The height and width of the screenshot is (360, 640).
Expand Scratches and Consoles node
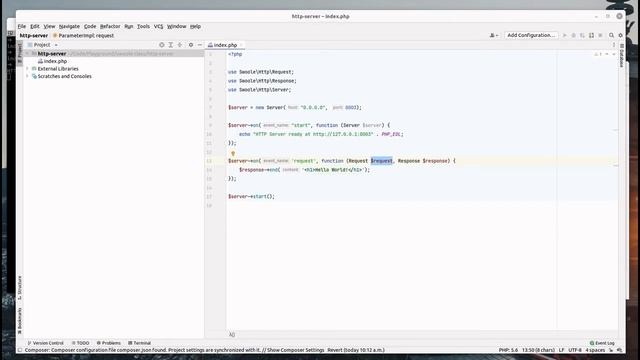click(28, 76)
